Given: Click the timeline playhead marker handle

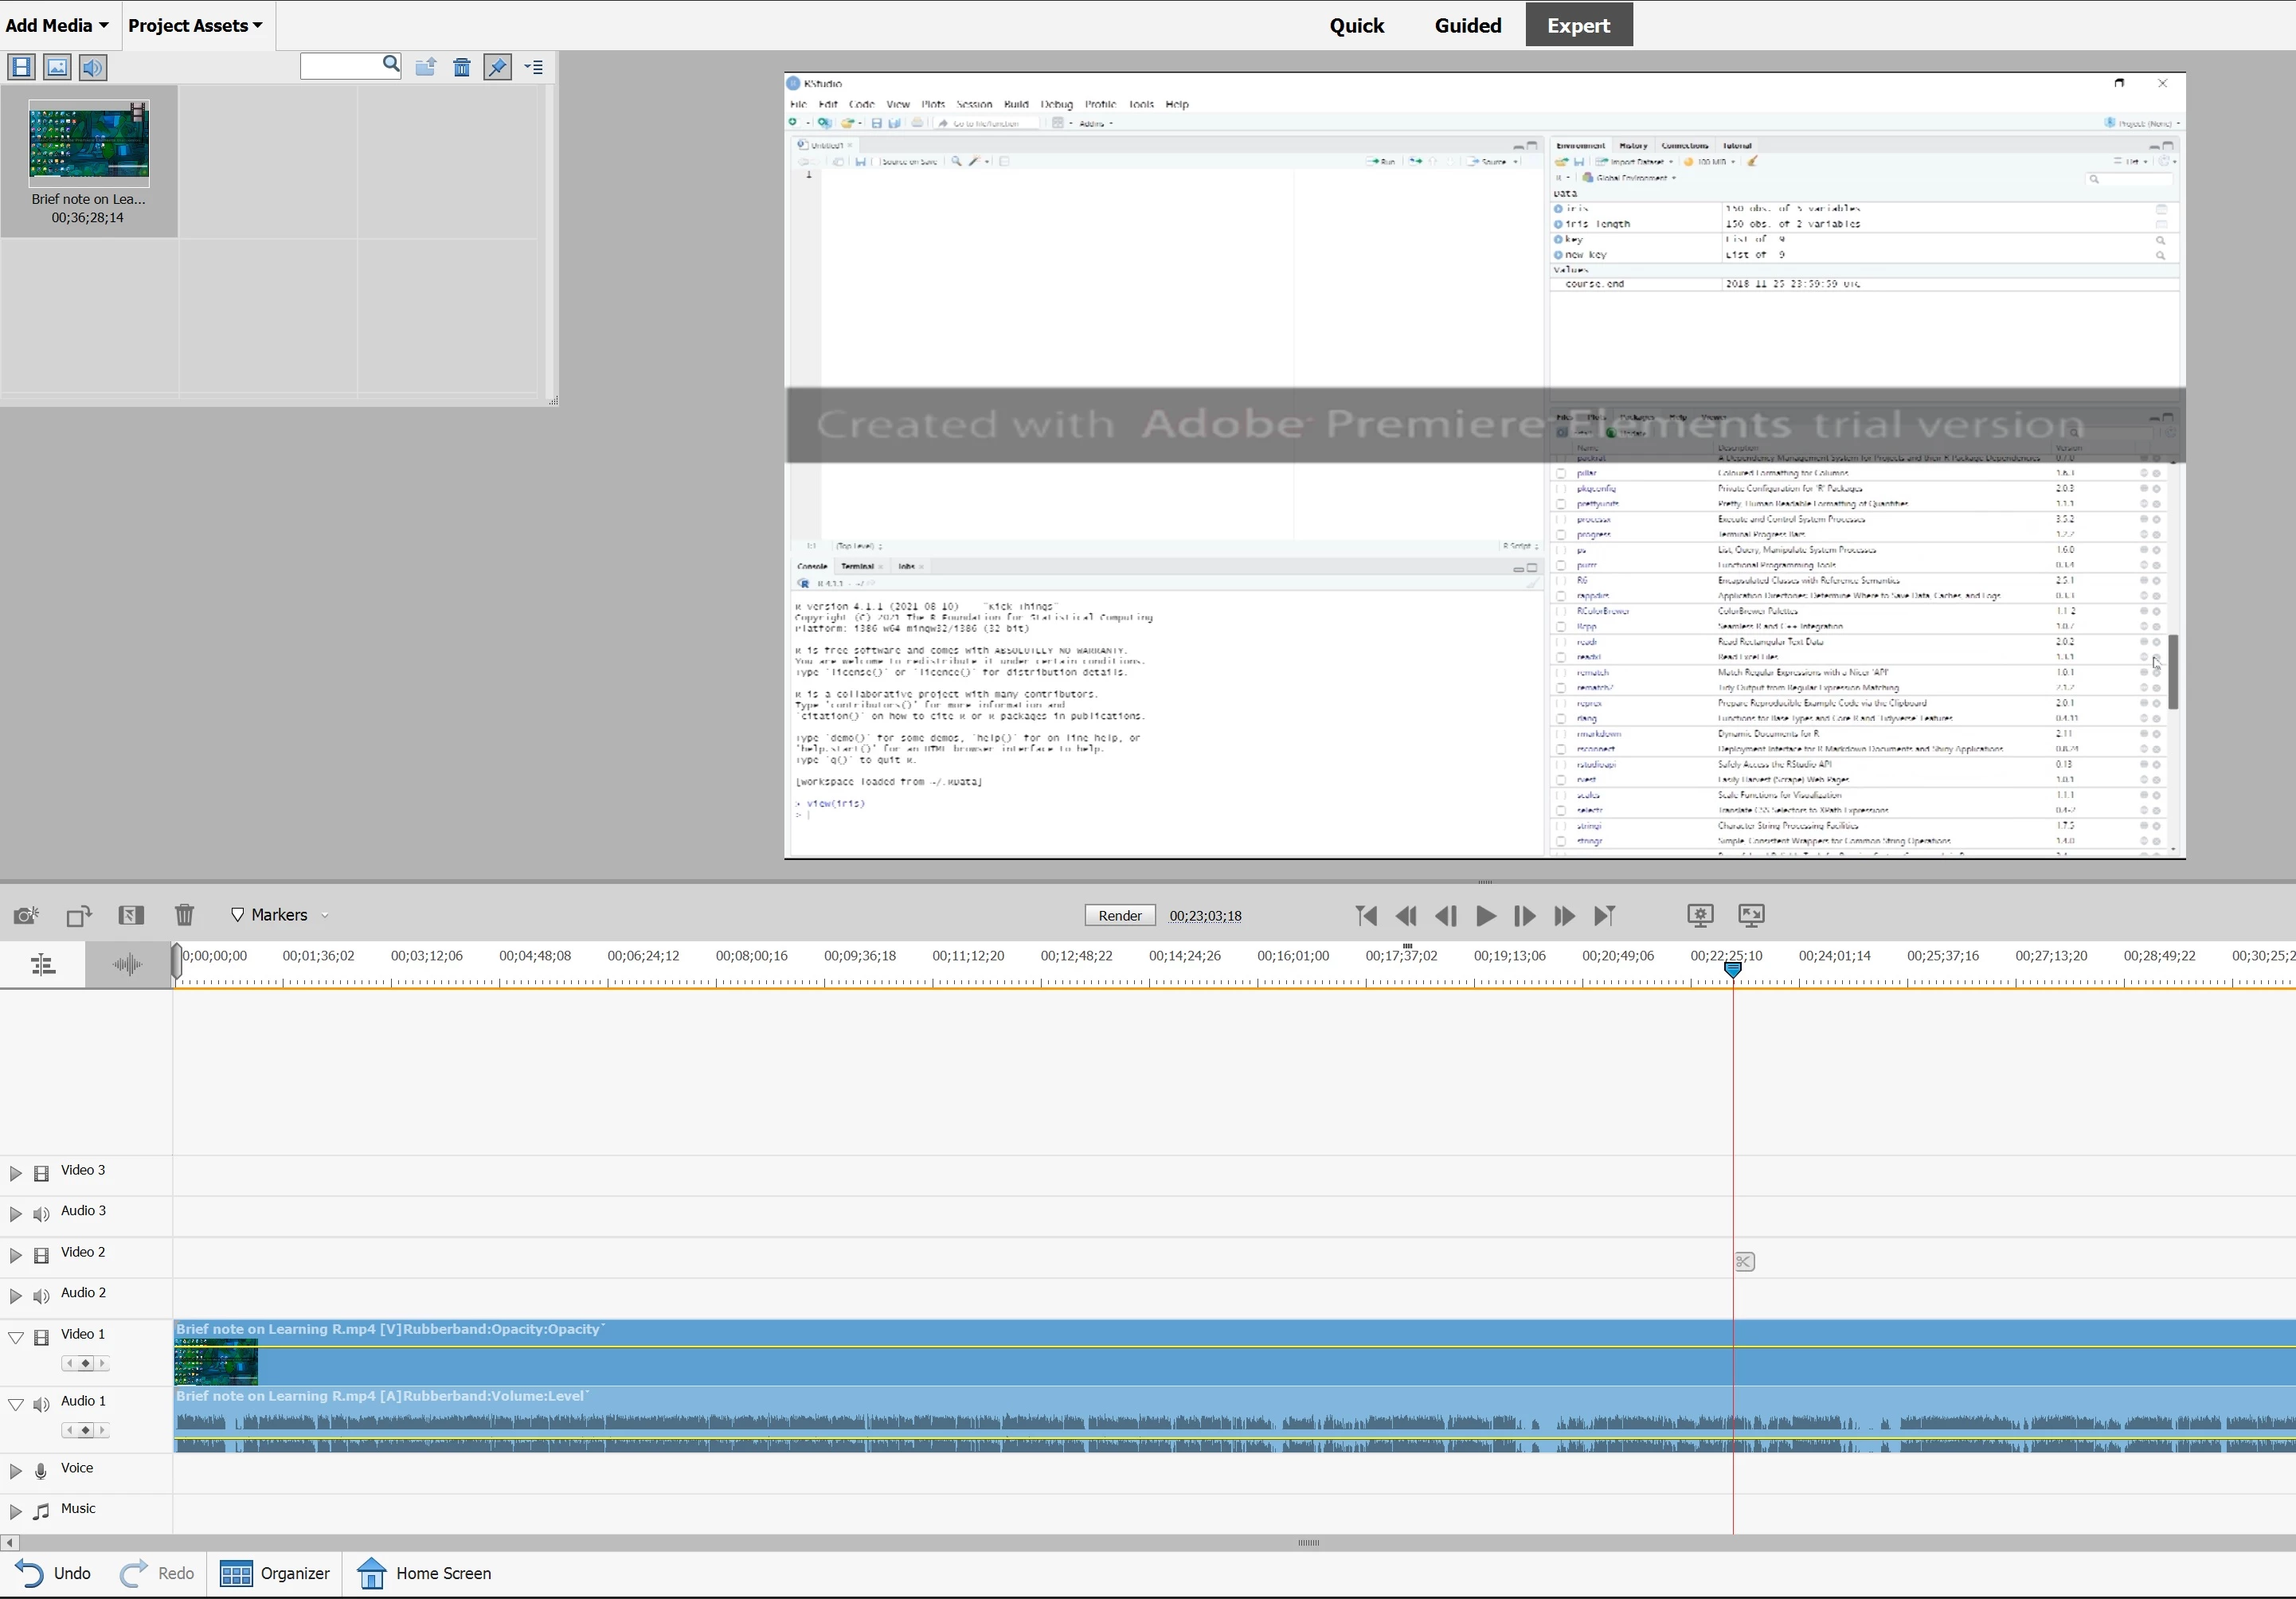Looking at the screenshot, I should click(x=1733, y=969).
